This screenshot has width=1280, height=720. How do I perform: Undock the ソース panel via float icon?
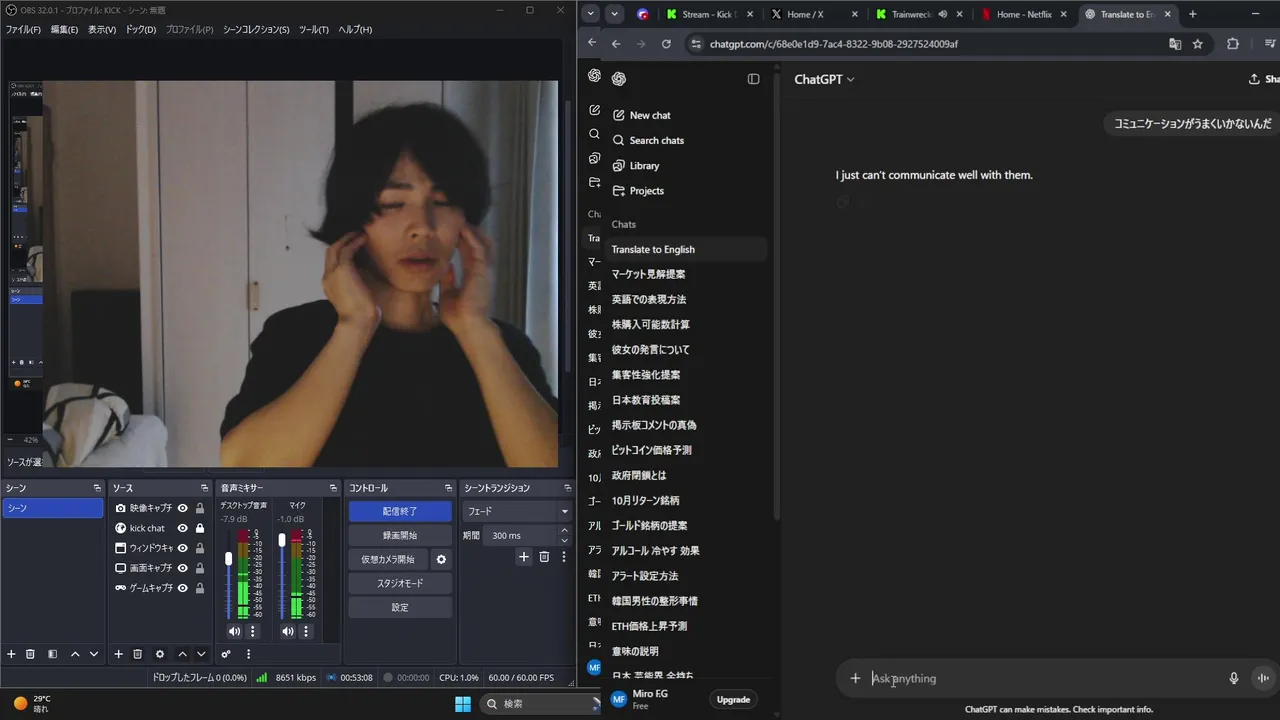pos(204,488)
